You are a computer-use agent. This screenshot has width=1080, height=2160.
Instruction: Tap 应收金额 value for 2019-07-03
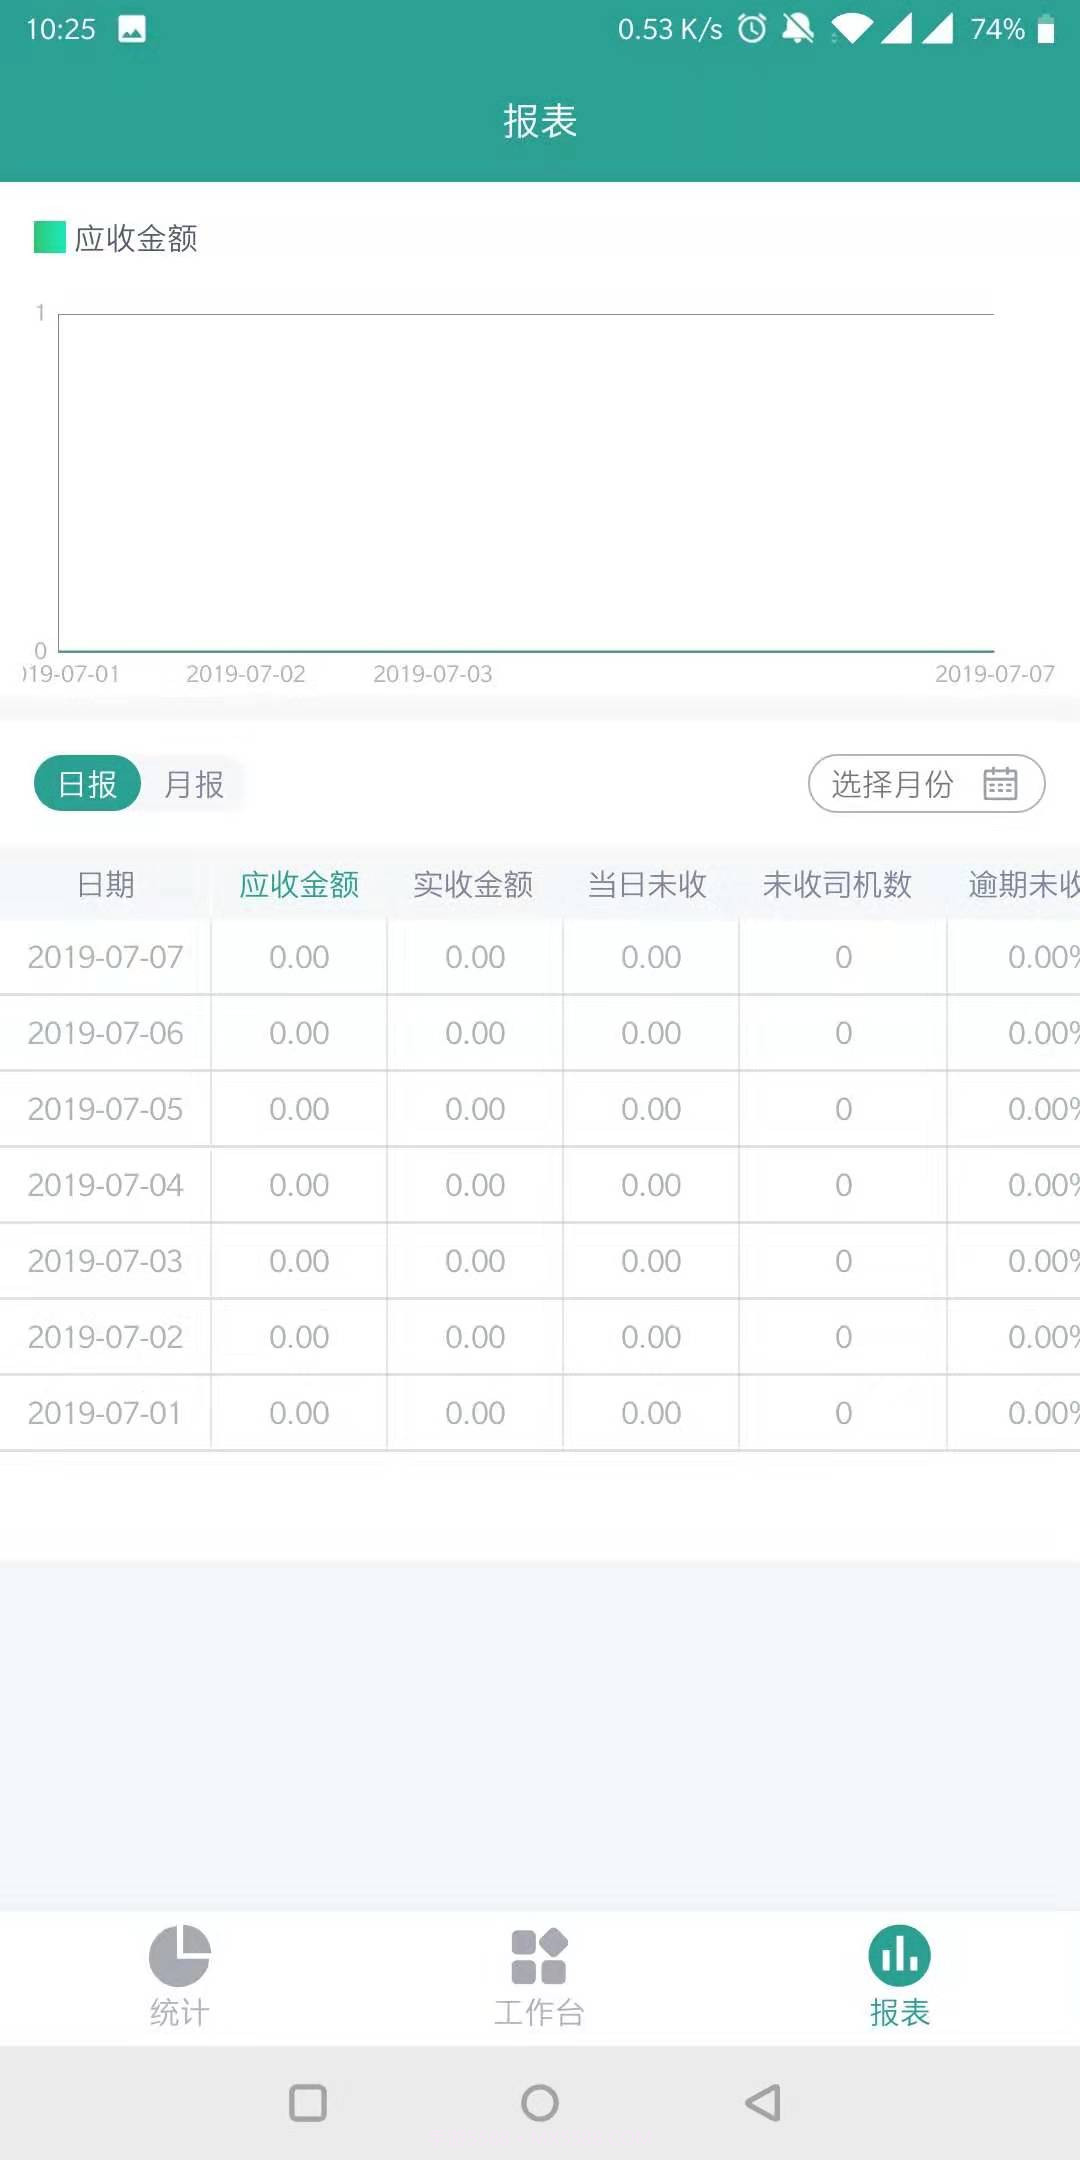point(299,1261)
